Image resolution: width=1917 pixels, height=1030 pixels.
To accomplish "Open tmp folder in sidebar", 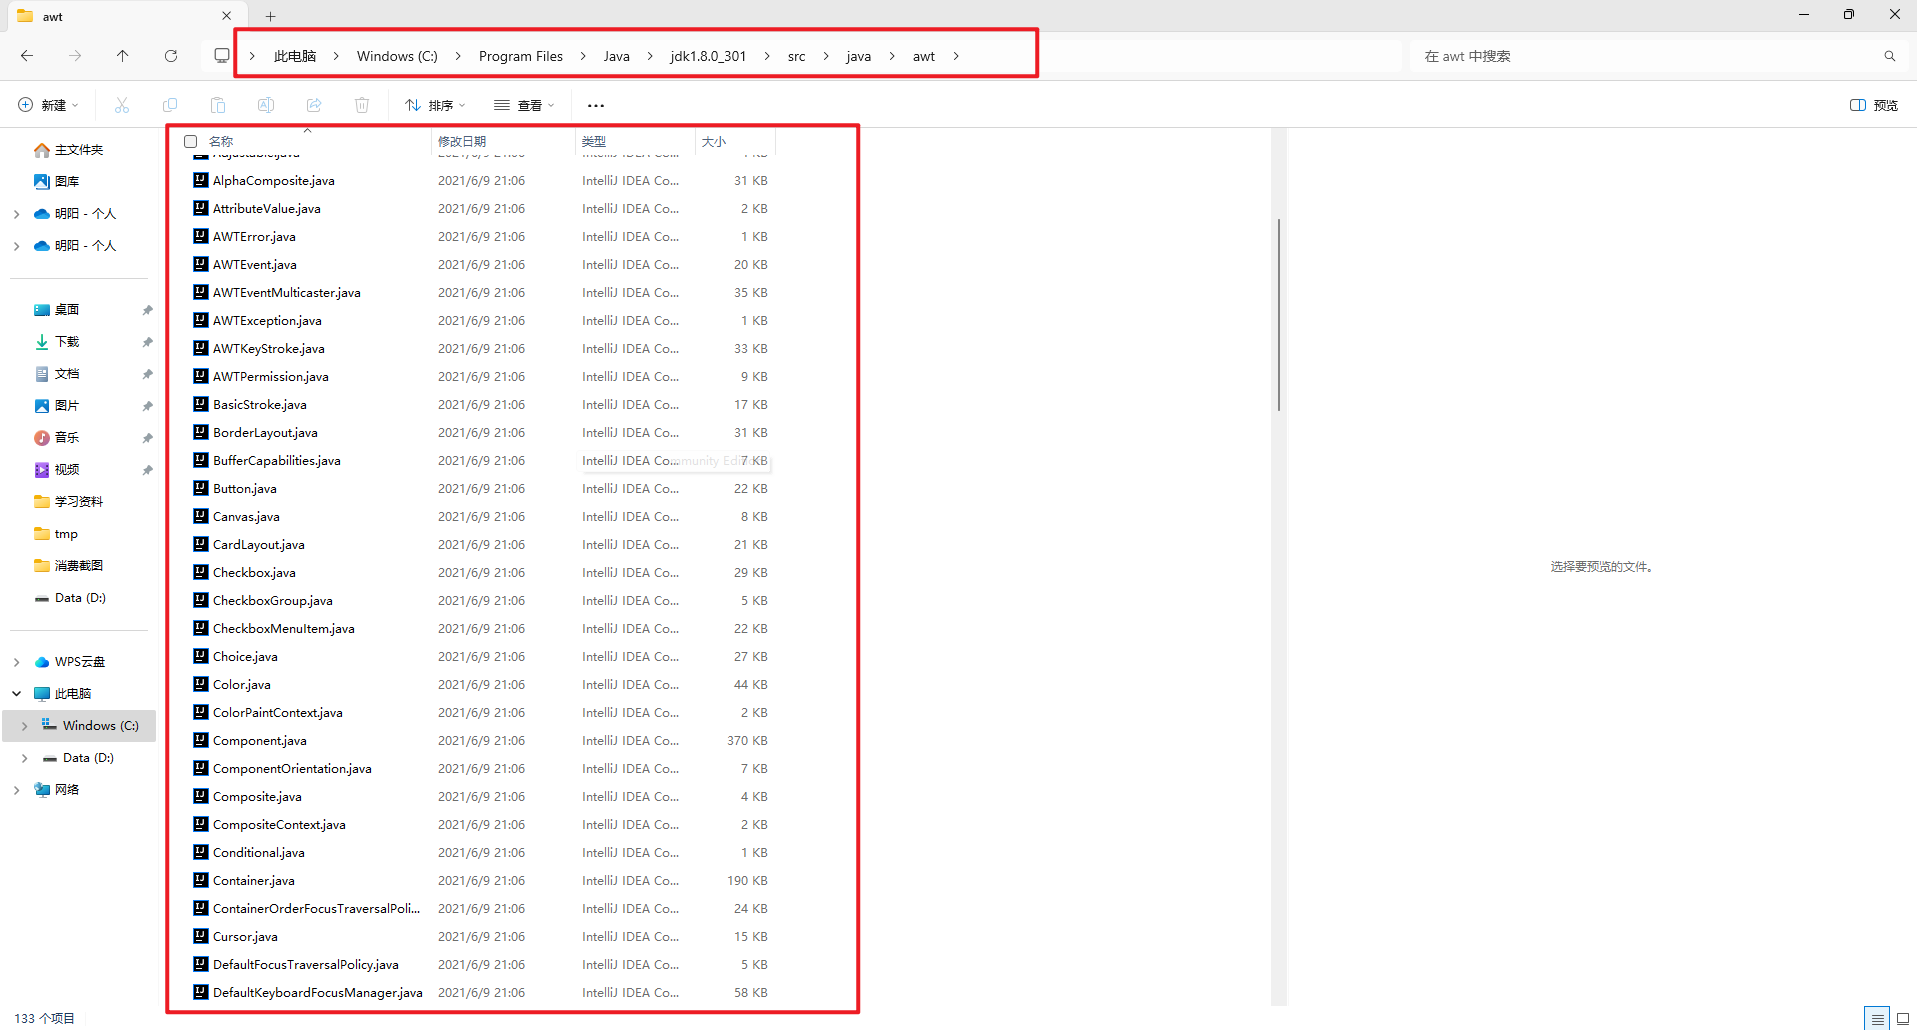I will (x=66, y=534).
